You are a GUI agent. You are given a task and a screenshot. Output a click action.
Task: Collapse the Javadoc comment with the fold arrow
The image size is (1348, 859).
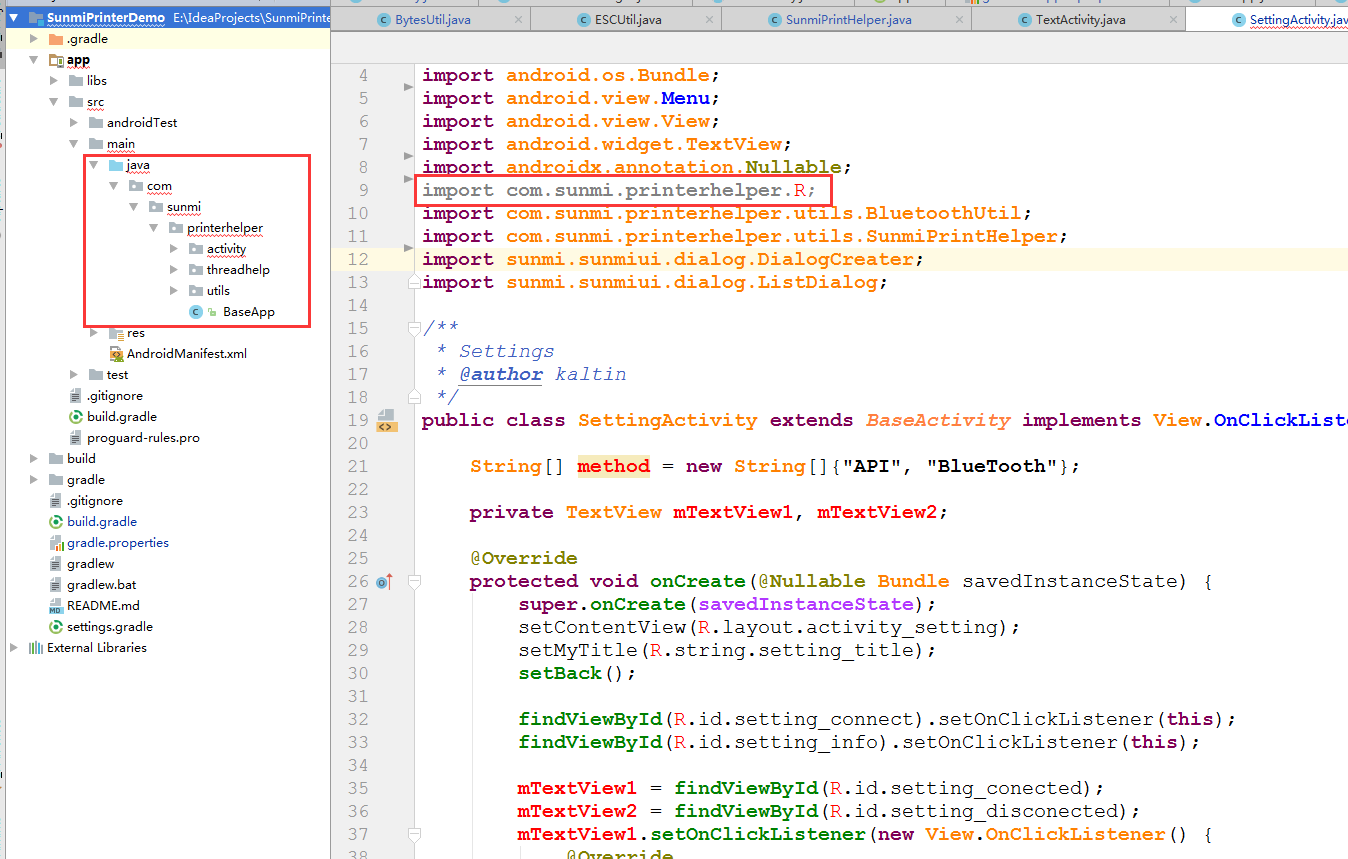(x=413, y=327)
